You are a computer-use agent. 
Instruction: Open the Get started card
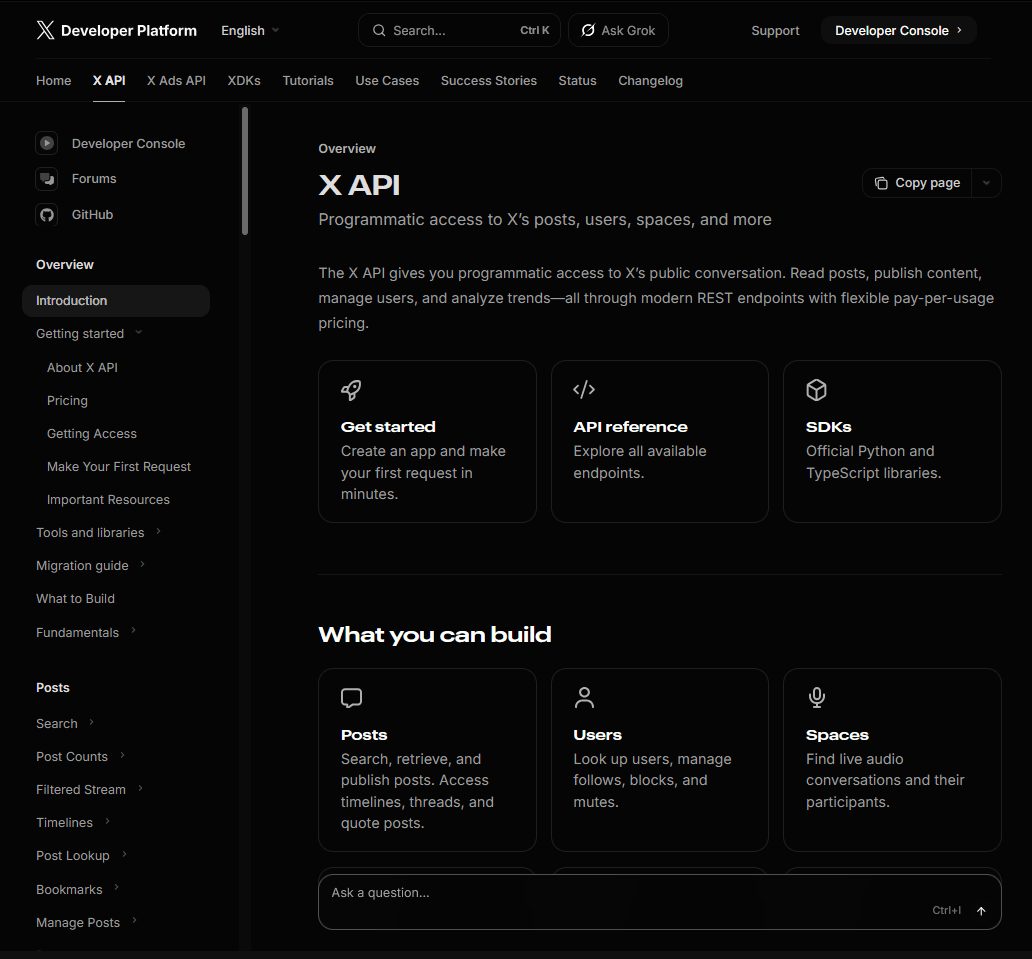[427, 441]
